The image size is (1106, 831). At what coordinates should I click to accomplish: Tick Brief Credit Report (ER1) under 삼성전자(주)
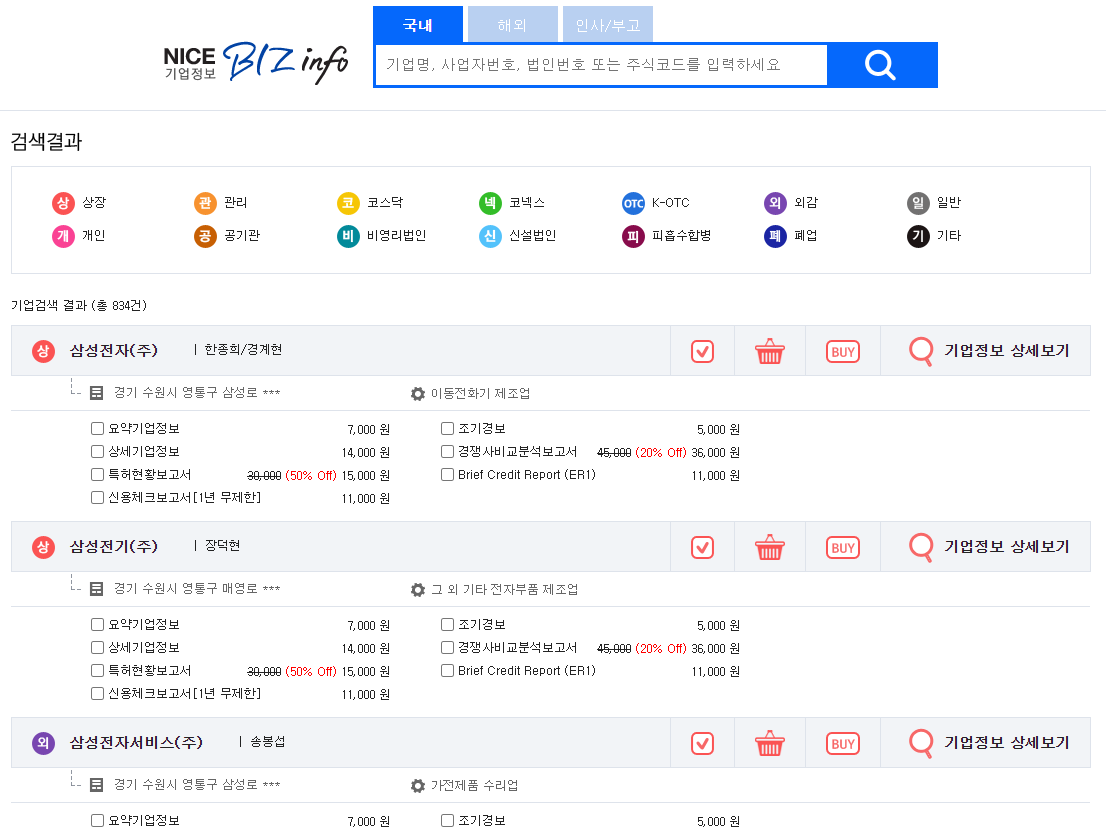[x=448, y=475]
